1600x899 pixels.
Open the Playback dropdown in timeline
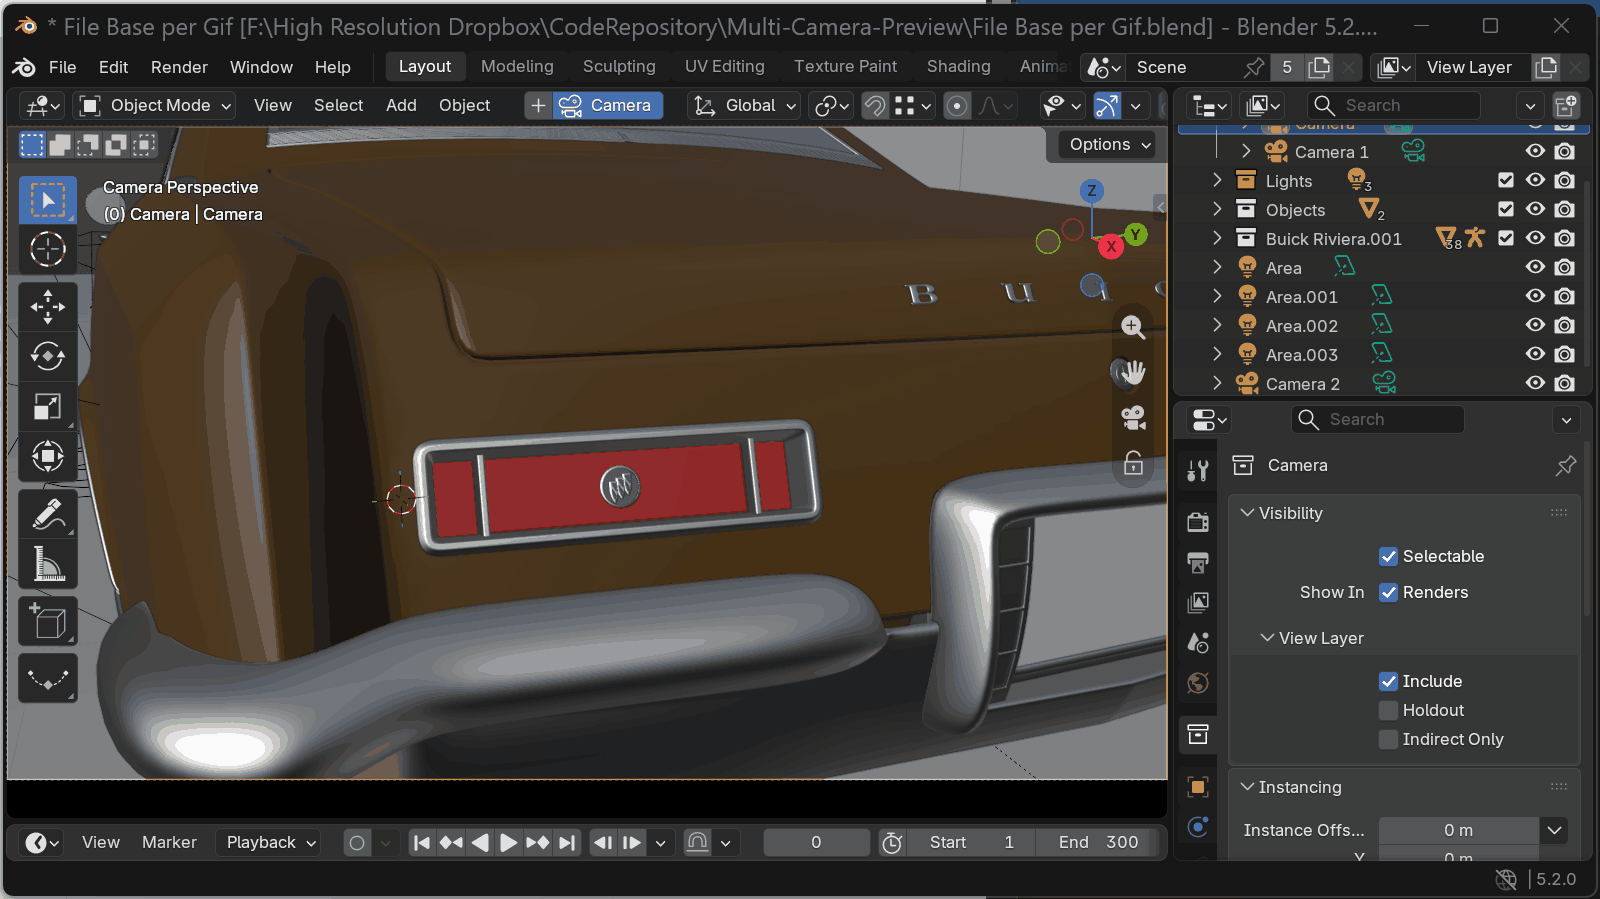point(268,842)
